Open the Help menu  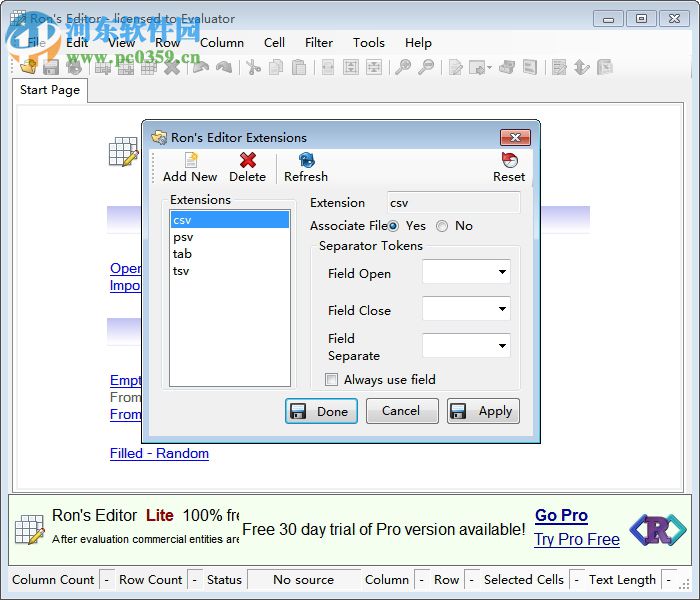coord(418,42)
